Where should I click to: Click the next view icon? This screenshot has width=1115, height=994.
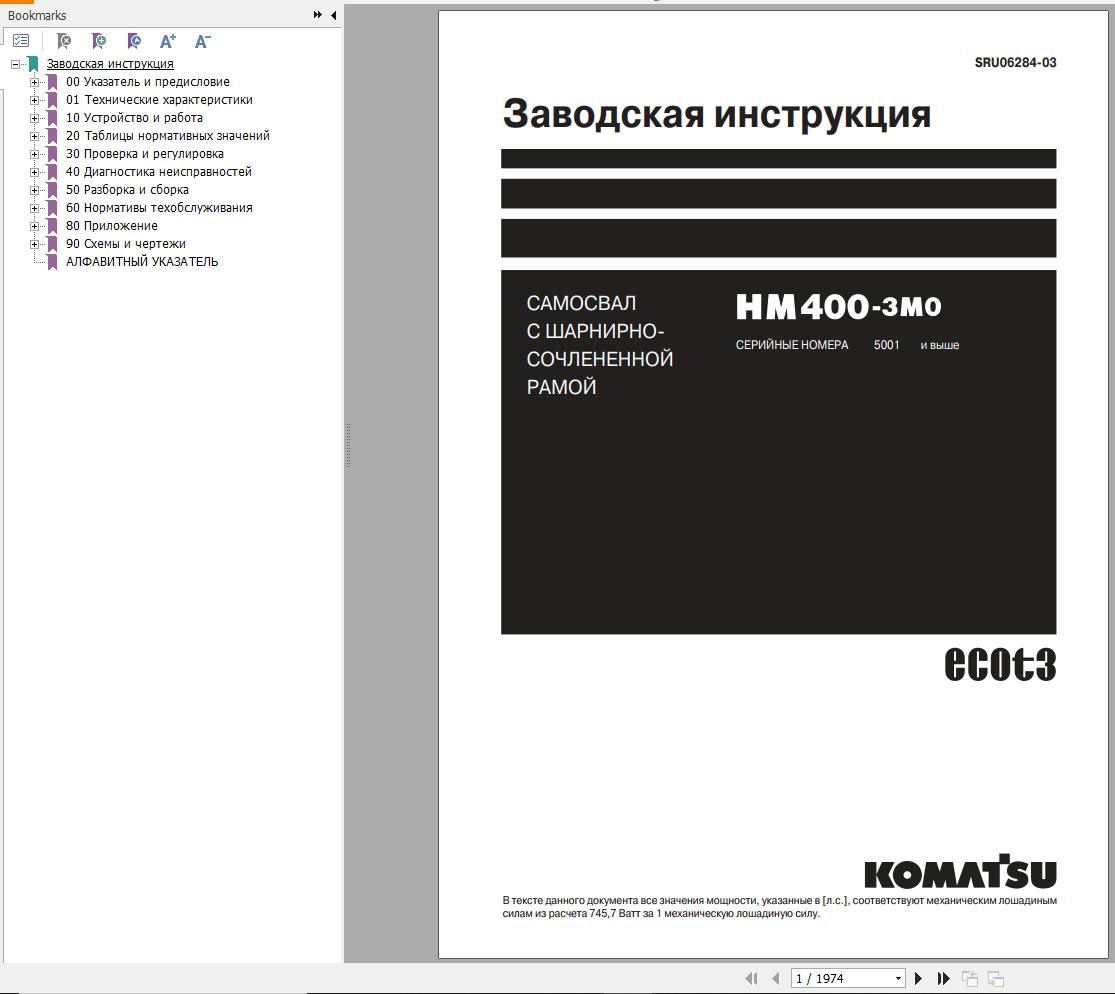996,978
